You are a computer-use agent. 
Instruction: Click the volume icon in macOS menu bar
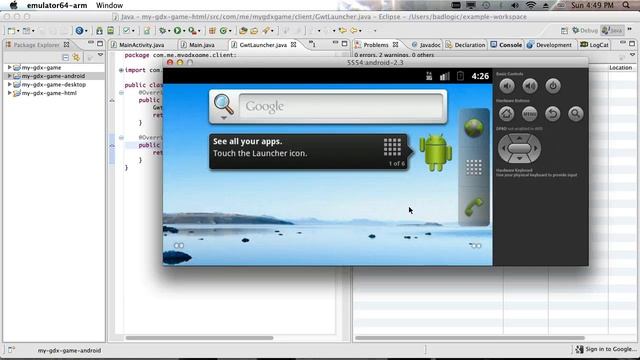(x=515, y=5)
